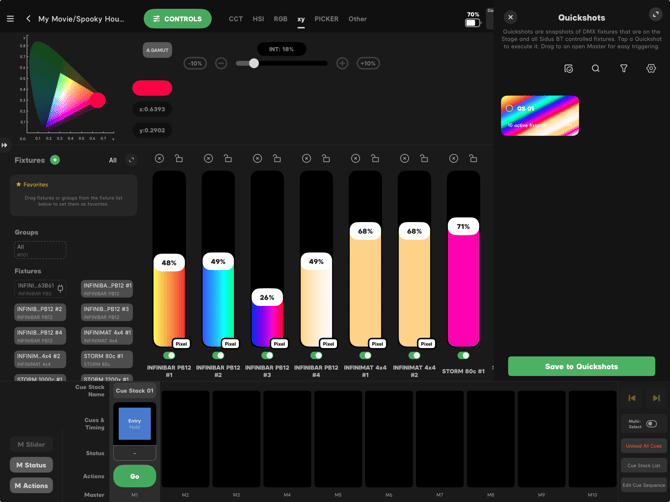Open the hamburger main menu
Viewport: 670px width, 502px height.
(x=10, y=19)
